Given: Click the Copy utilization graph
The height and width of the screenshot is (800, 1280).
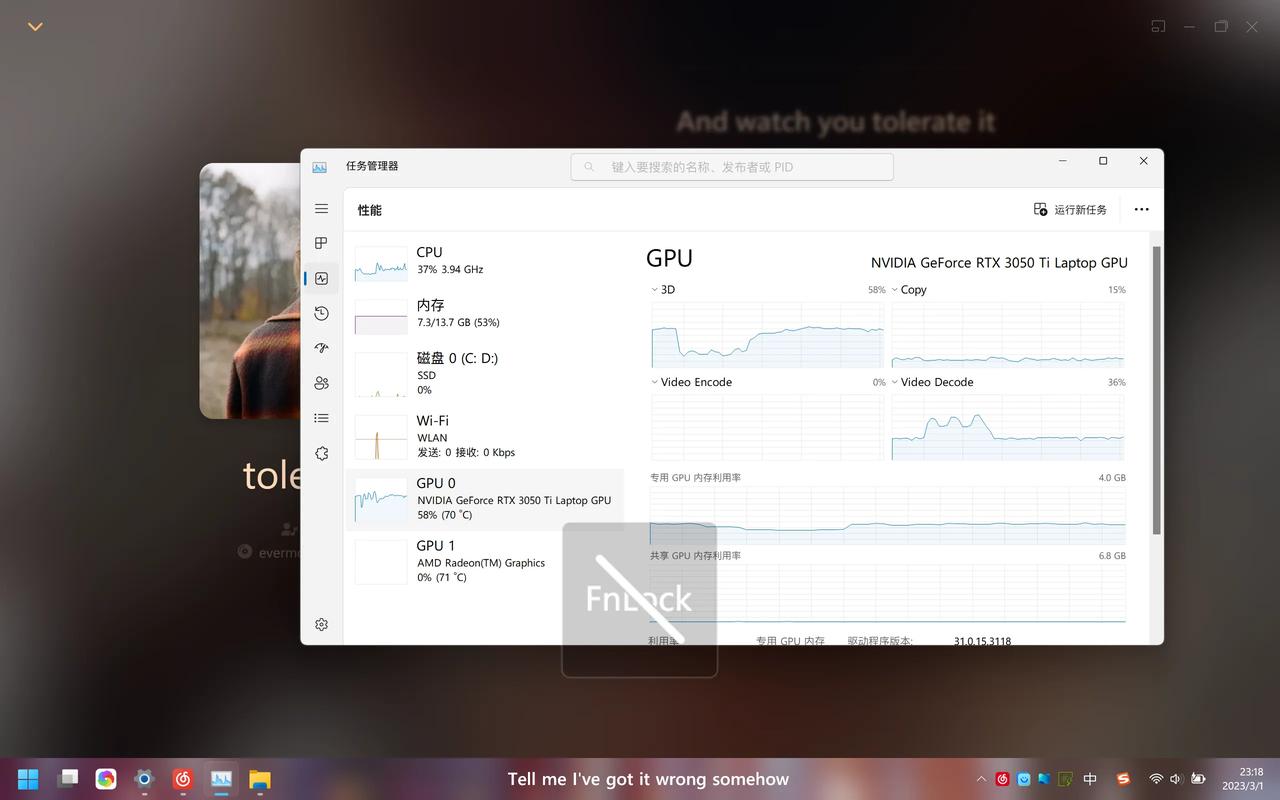Looking at the screenshot, I should click(x=1008, y=335).
